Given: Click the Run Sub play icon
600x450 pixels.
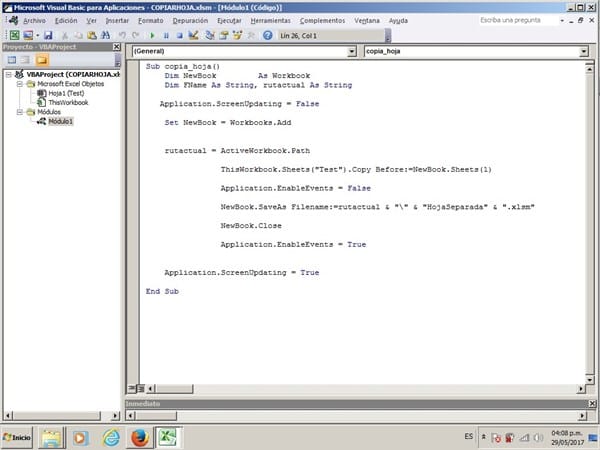Looking at the screenshot, I should 151,35.
